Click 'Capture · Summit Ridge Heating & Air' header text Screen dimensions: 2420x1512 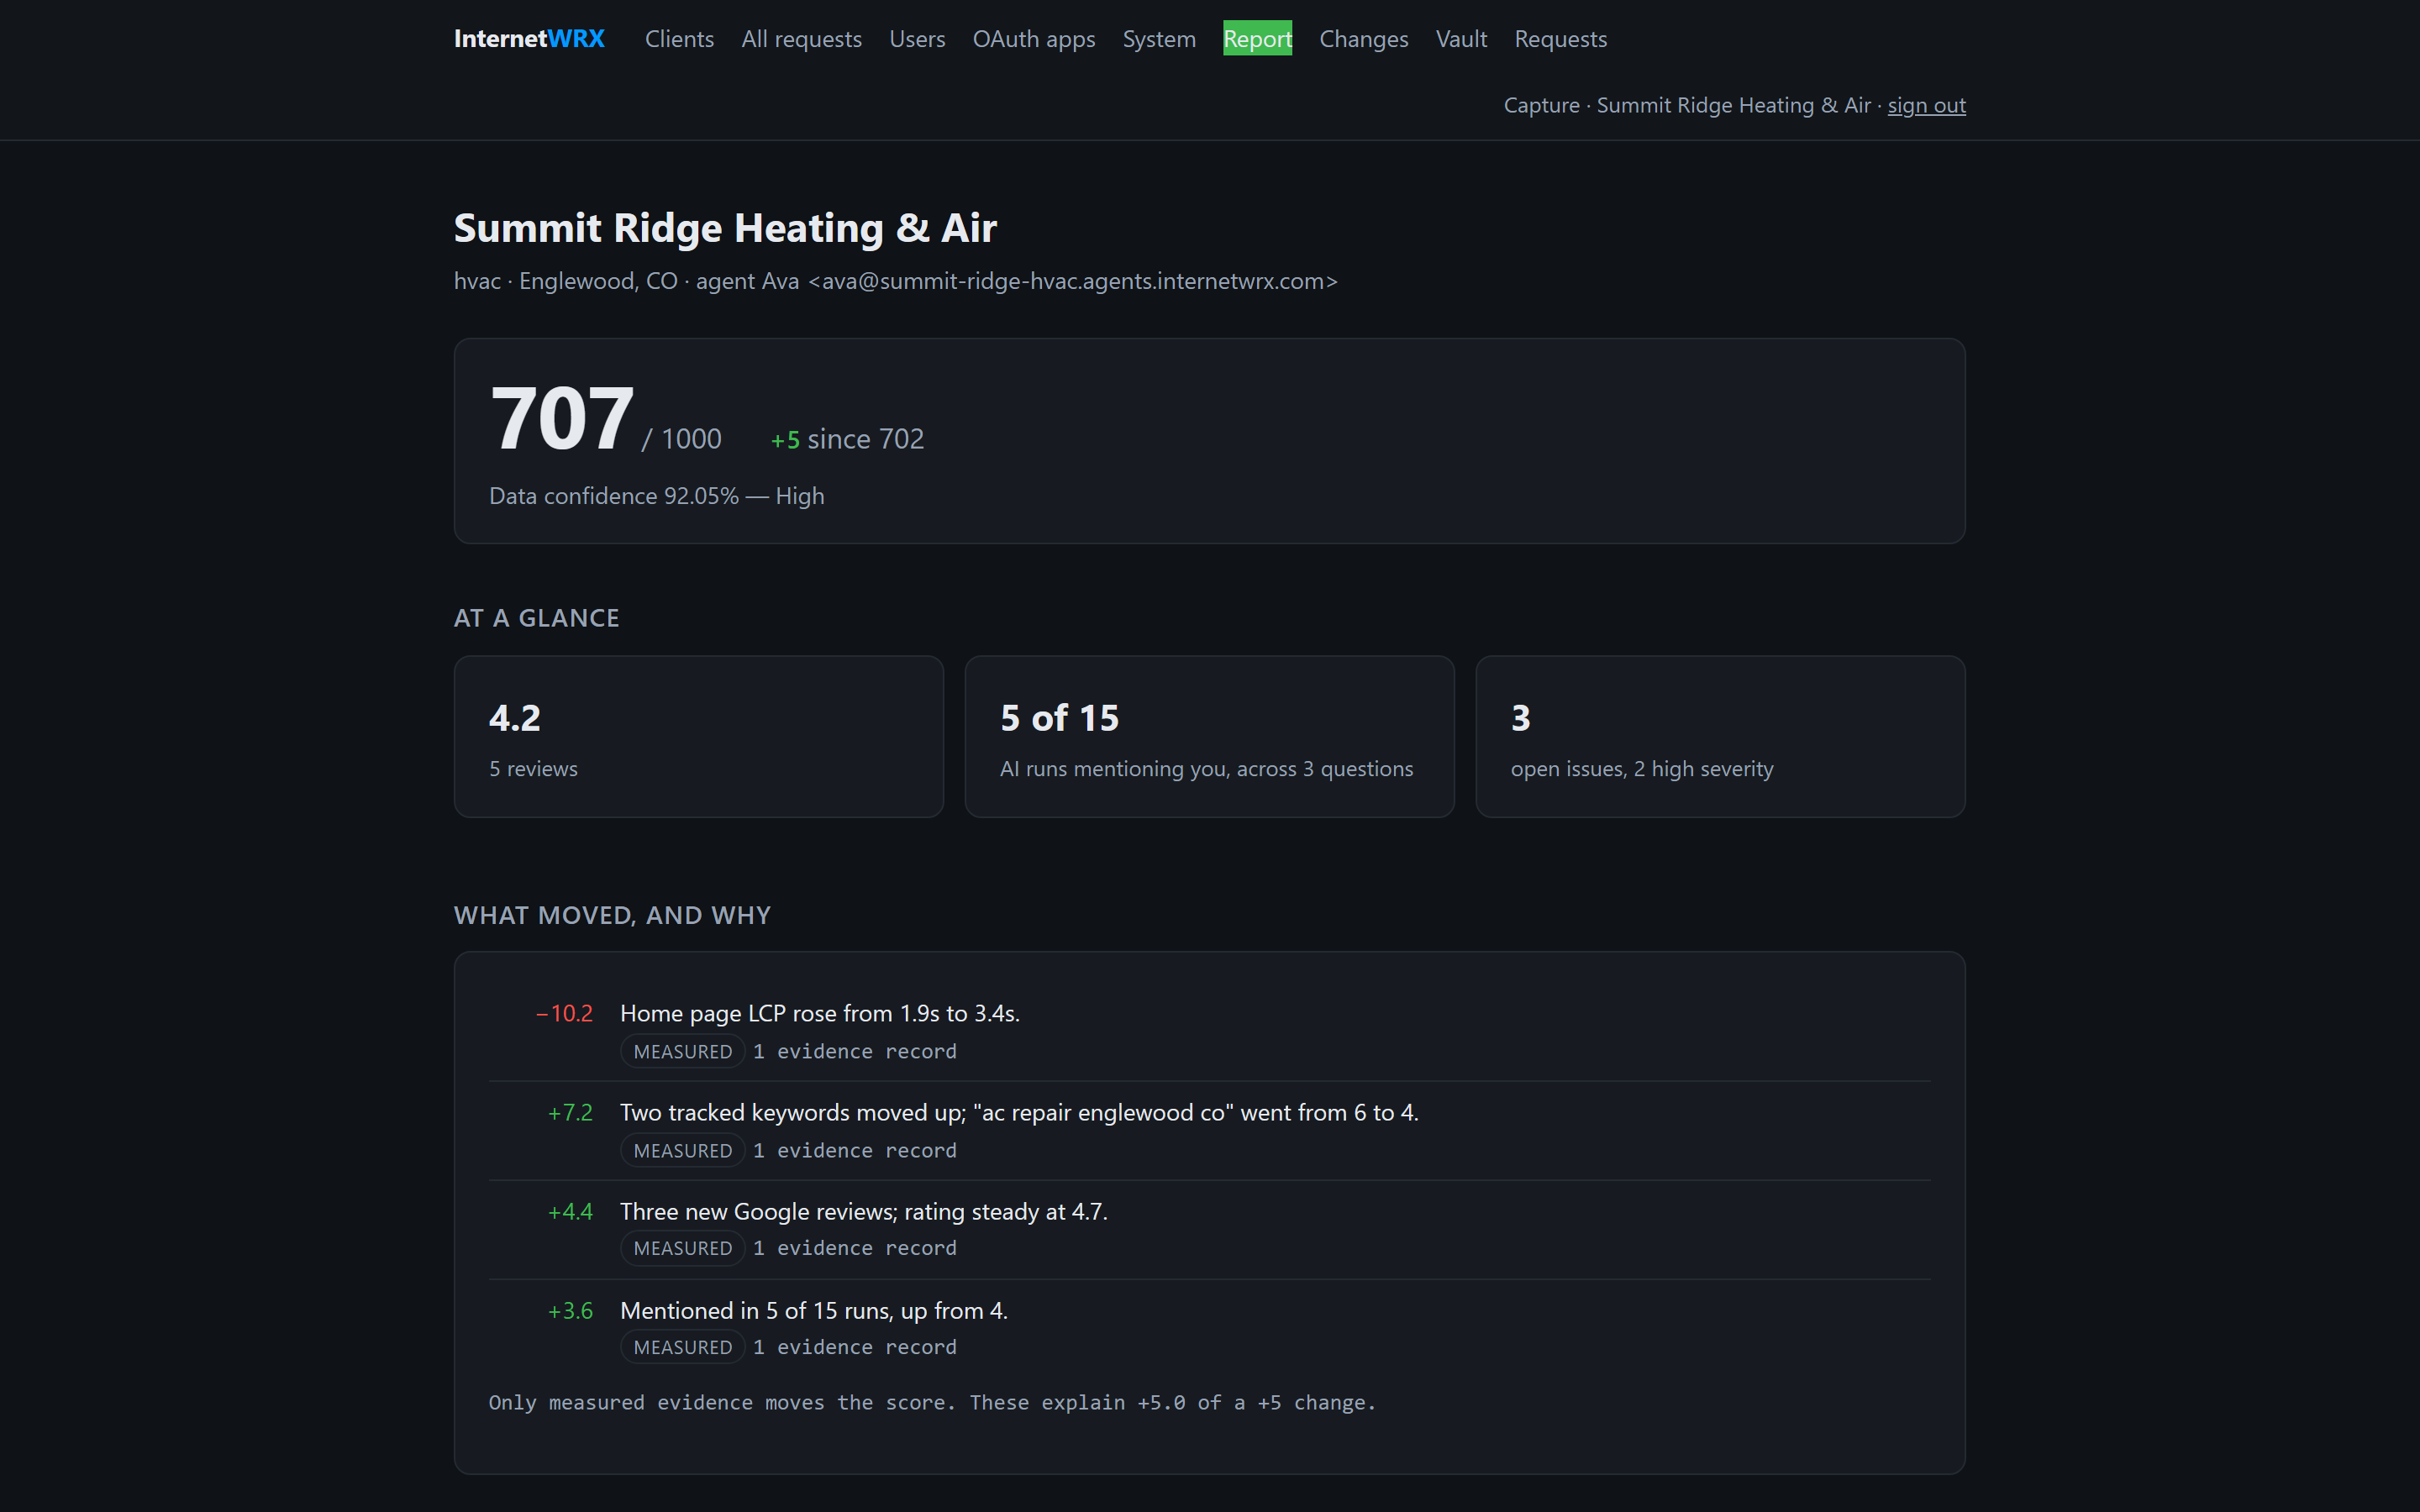coord(1687,105)
